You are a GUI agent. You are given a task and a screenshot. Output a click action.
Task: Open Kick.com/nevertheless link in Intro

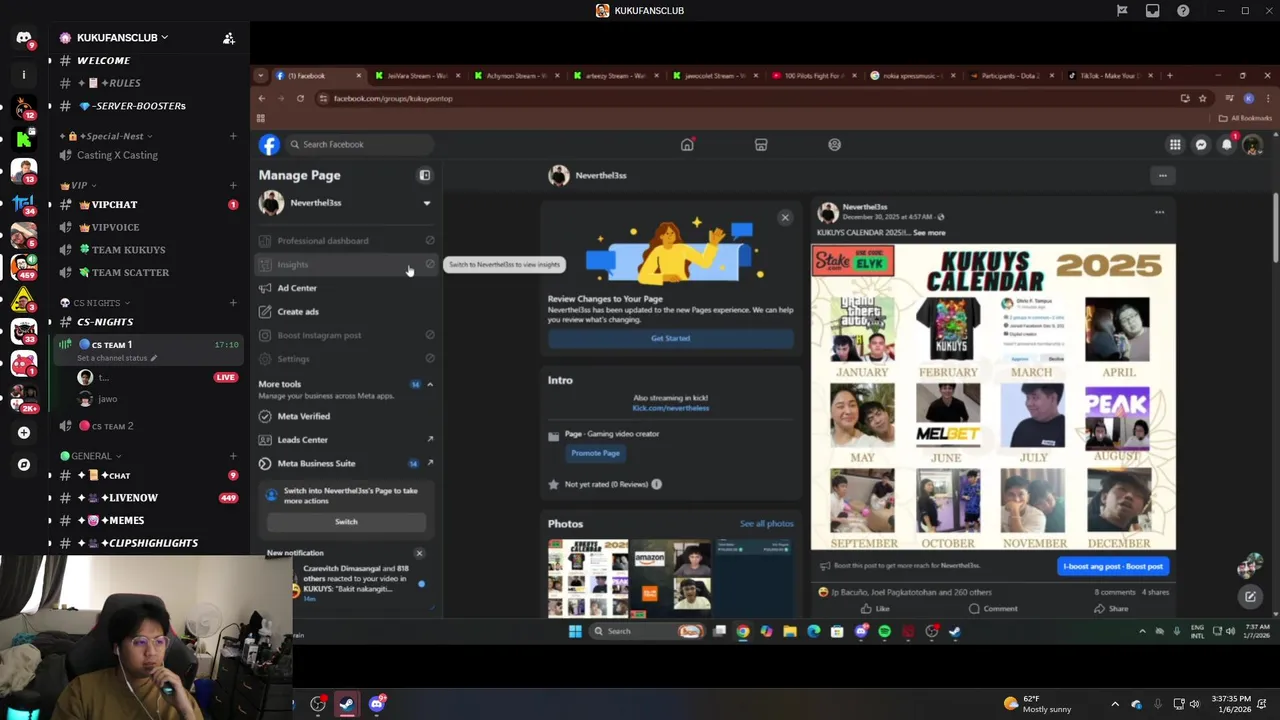[670, 408]
